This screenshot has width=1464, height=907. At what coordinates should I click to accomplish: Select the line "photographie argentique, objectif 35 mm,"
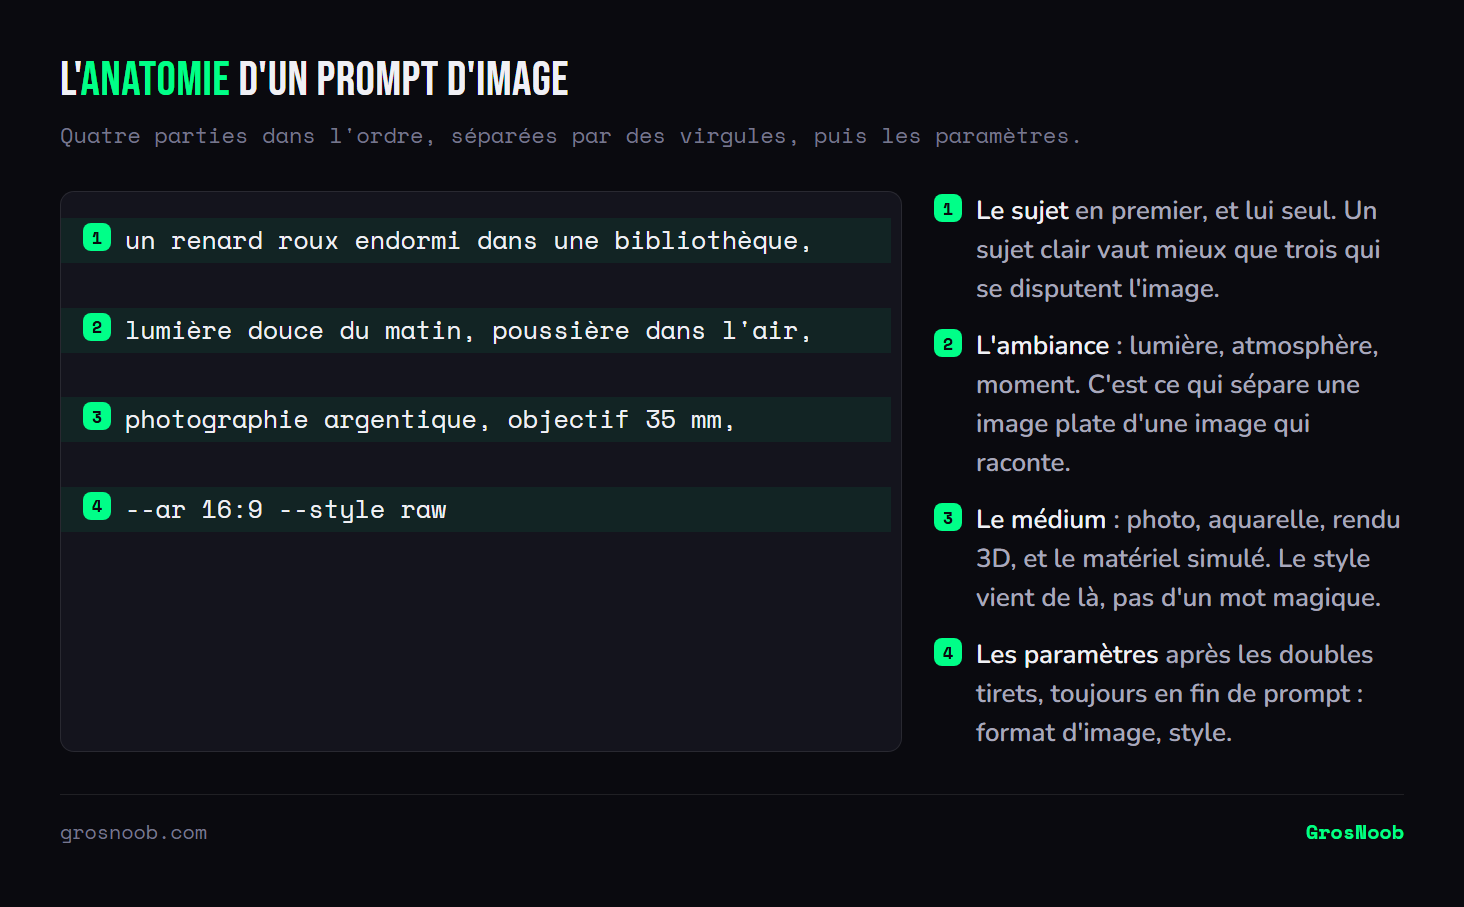pos(476,420)
